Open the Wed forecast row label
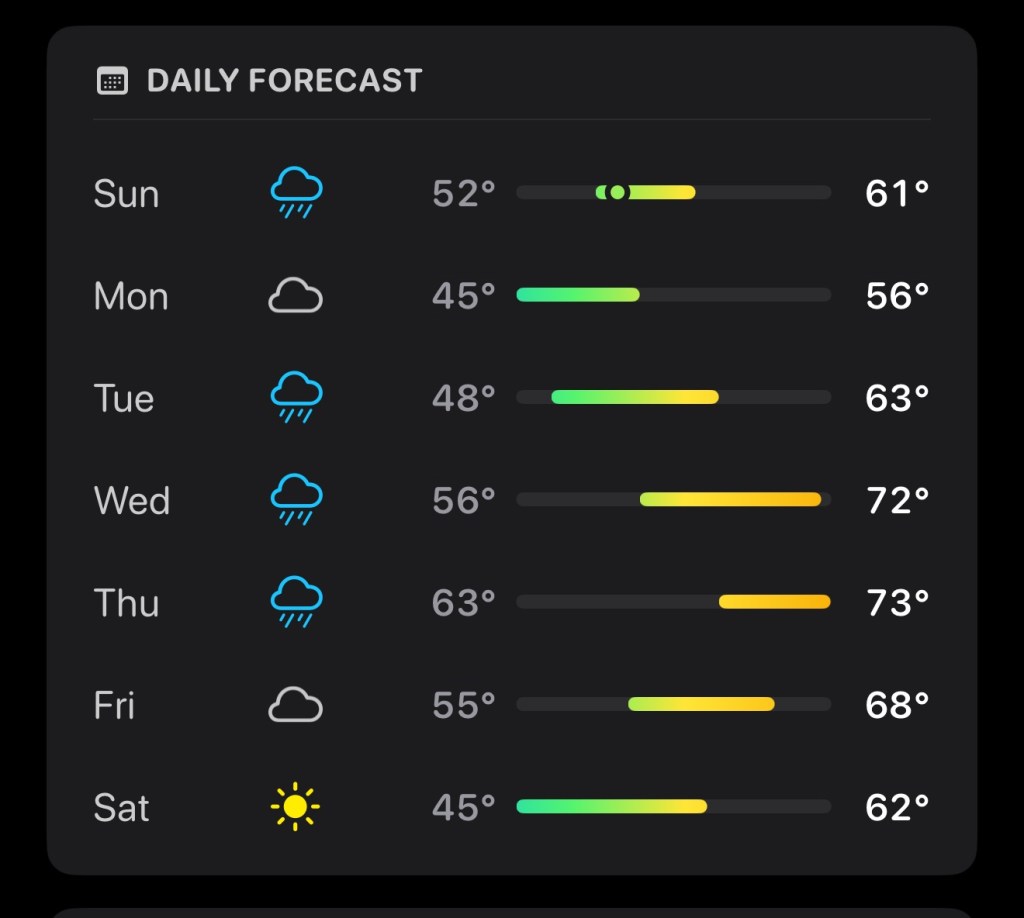Screen dimensions: 1024x918 click(132, 500)
